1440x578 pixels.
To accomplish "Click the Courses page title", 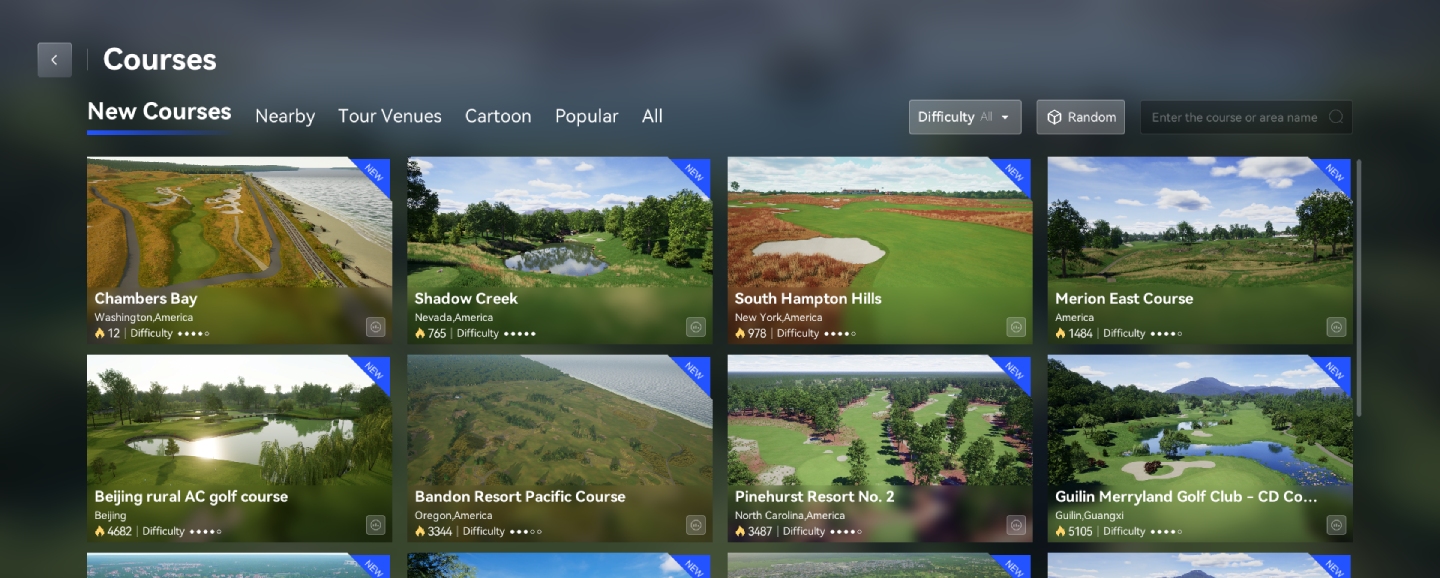I will 160,60.
